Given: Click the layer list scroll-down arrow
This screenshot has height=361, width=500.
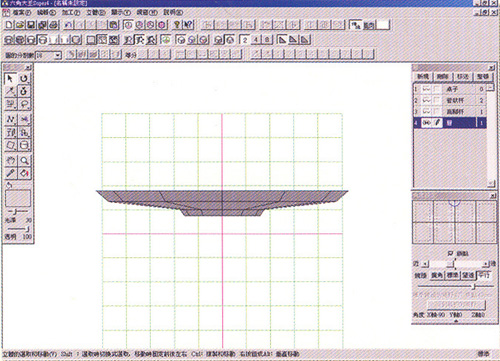Looking at the screenshot, I should coord(490,184).
